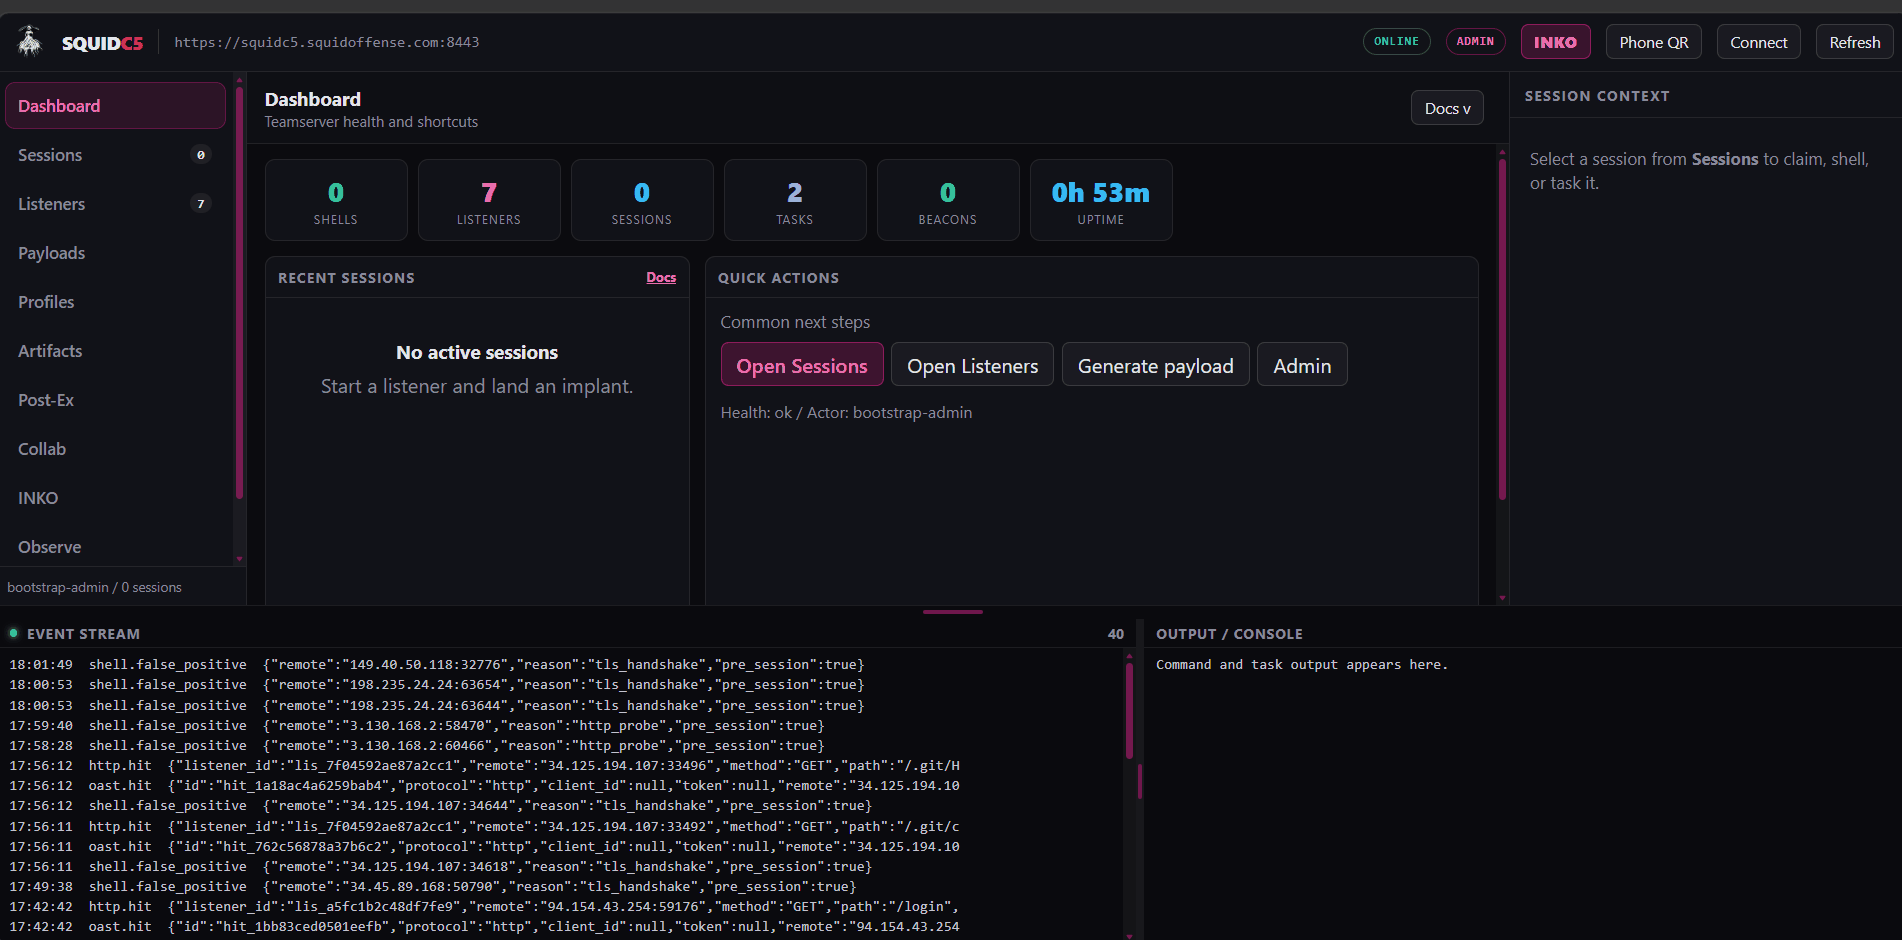Viewport: 1902px width, 940px height.
Task: Click the 'Health: ok / Actor: bootstrap-admin' text
Action: [x=846, y=412]
